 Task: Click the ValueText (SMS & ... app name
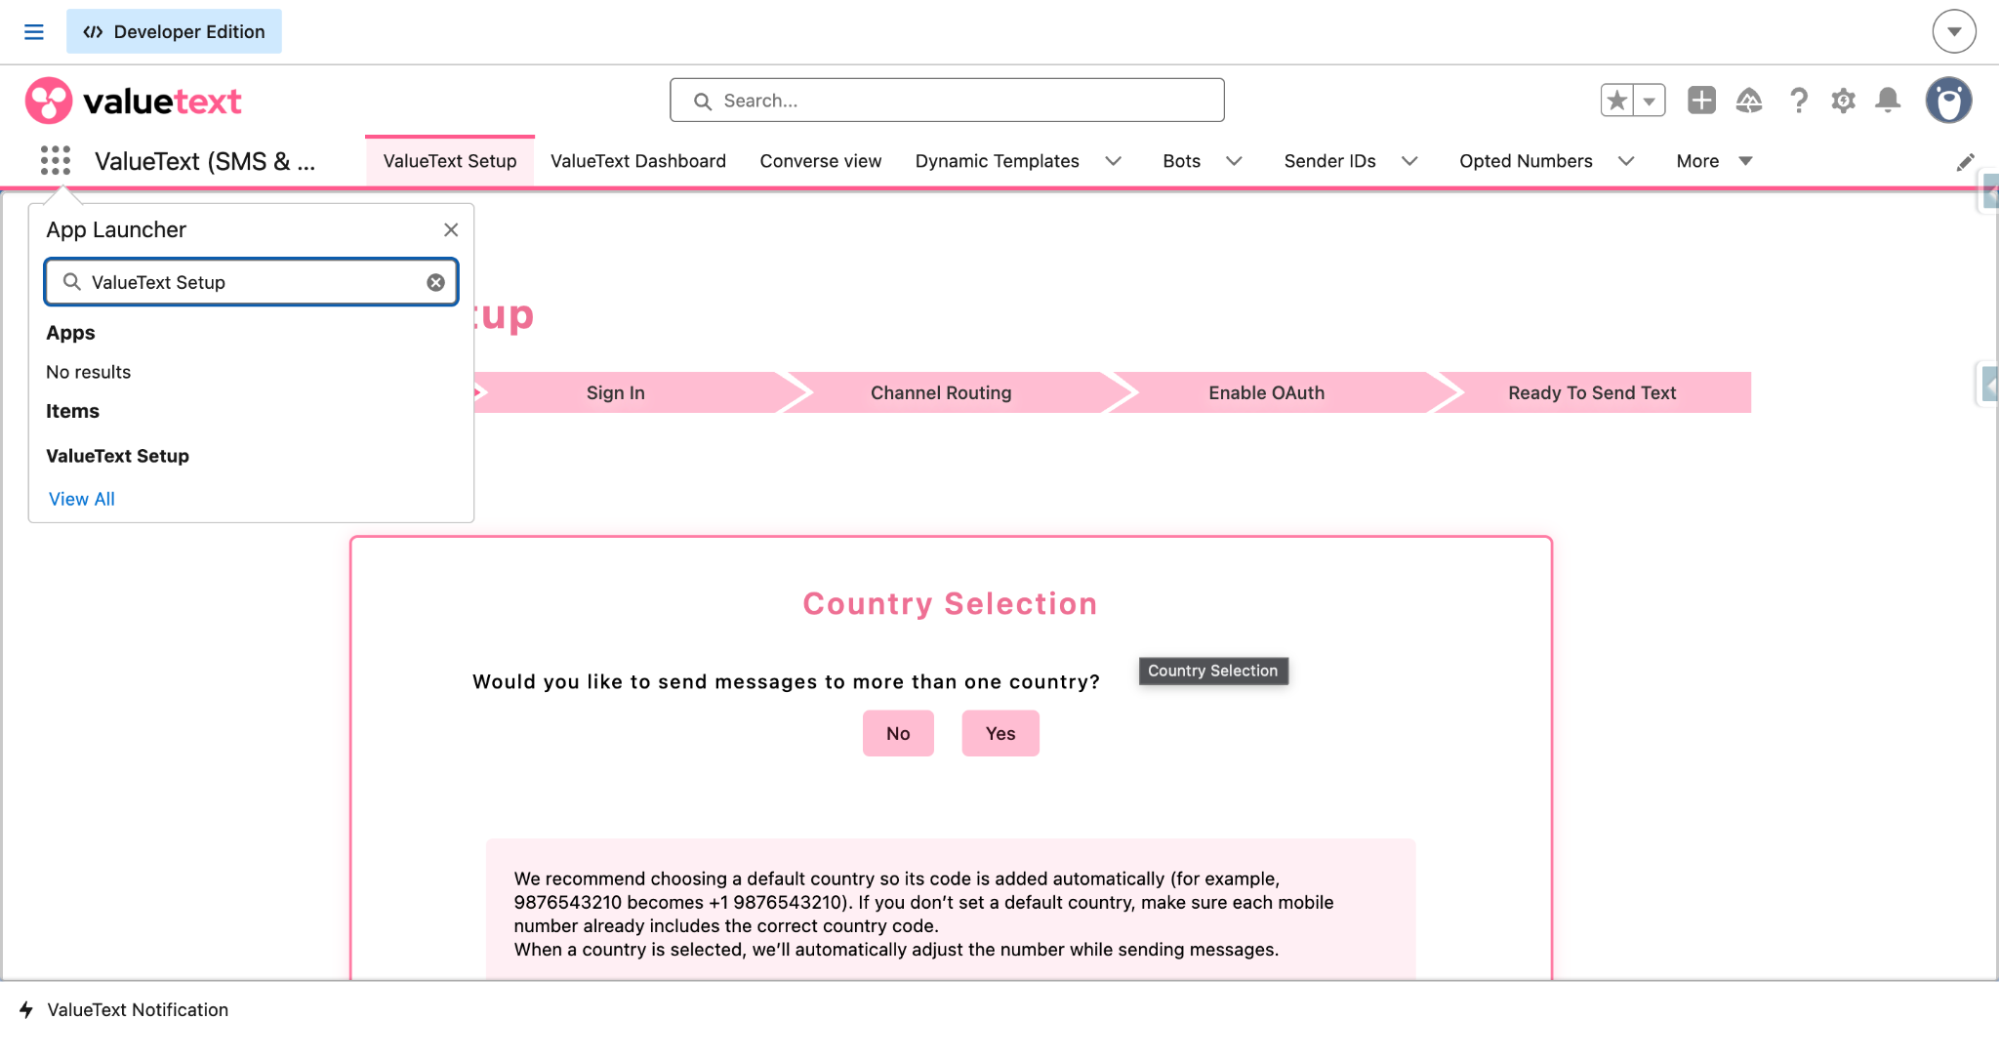(205, 161)
